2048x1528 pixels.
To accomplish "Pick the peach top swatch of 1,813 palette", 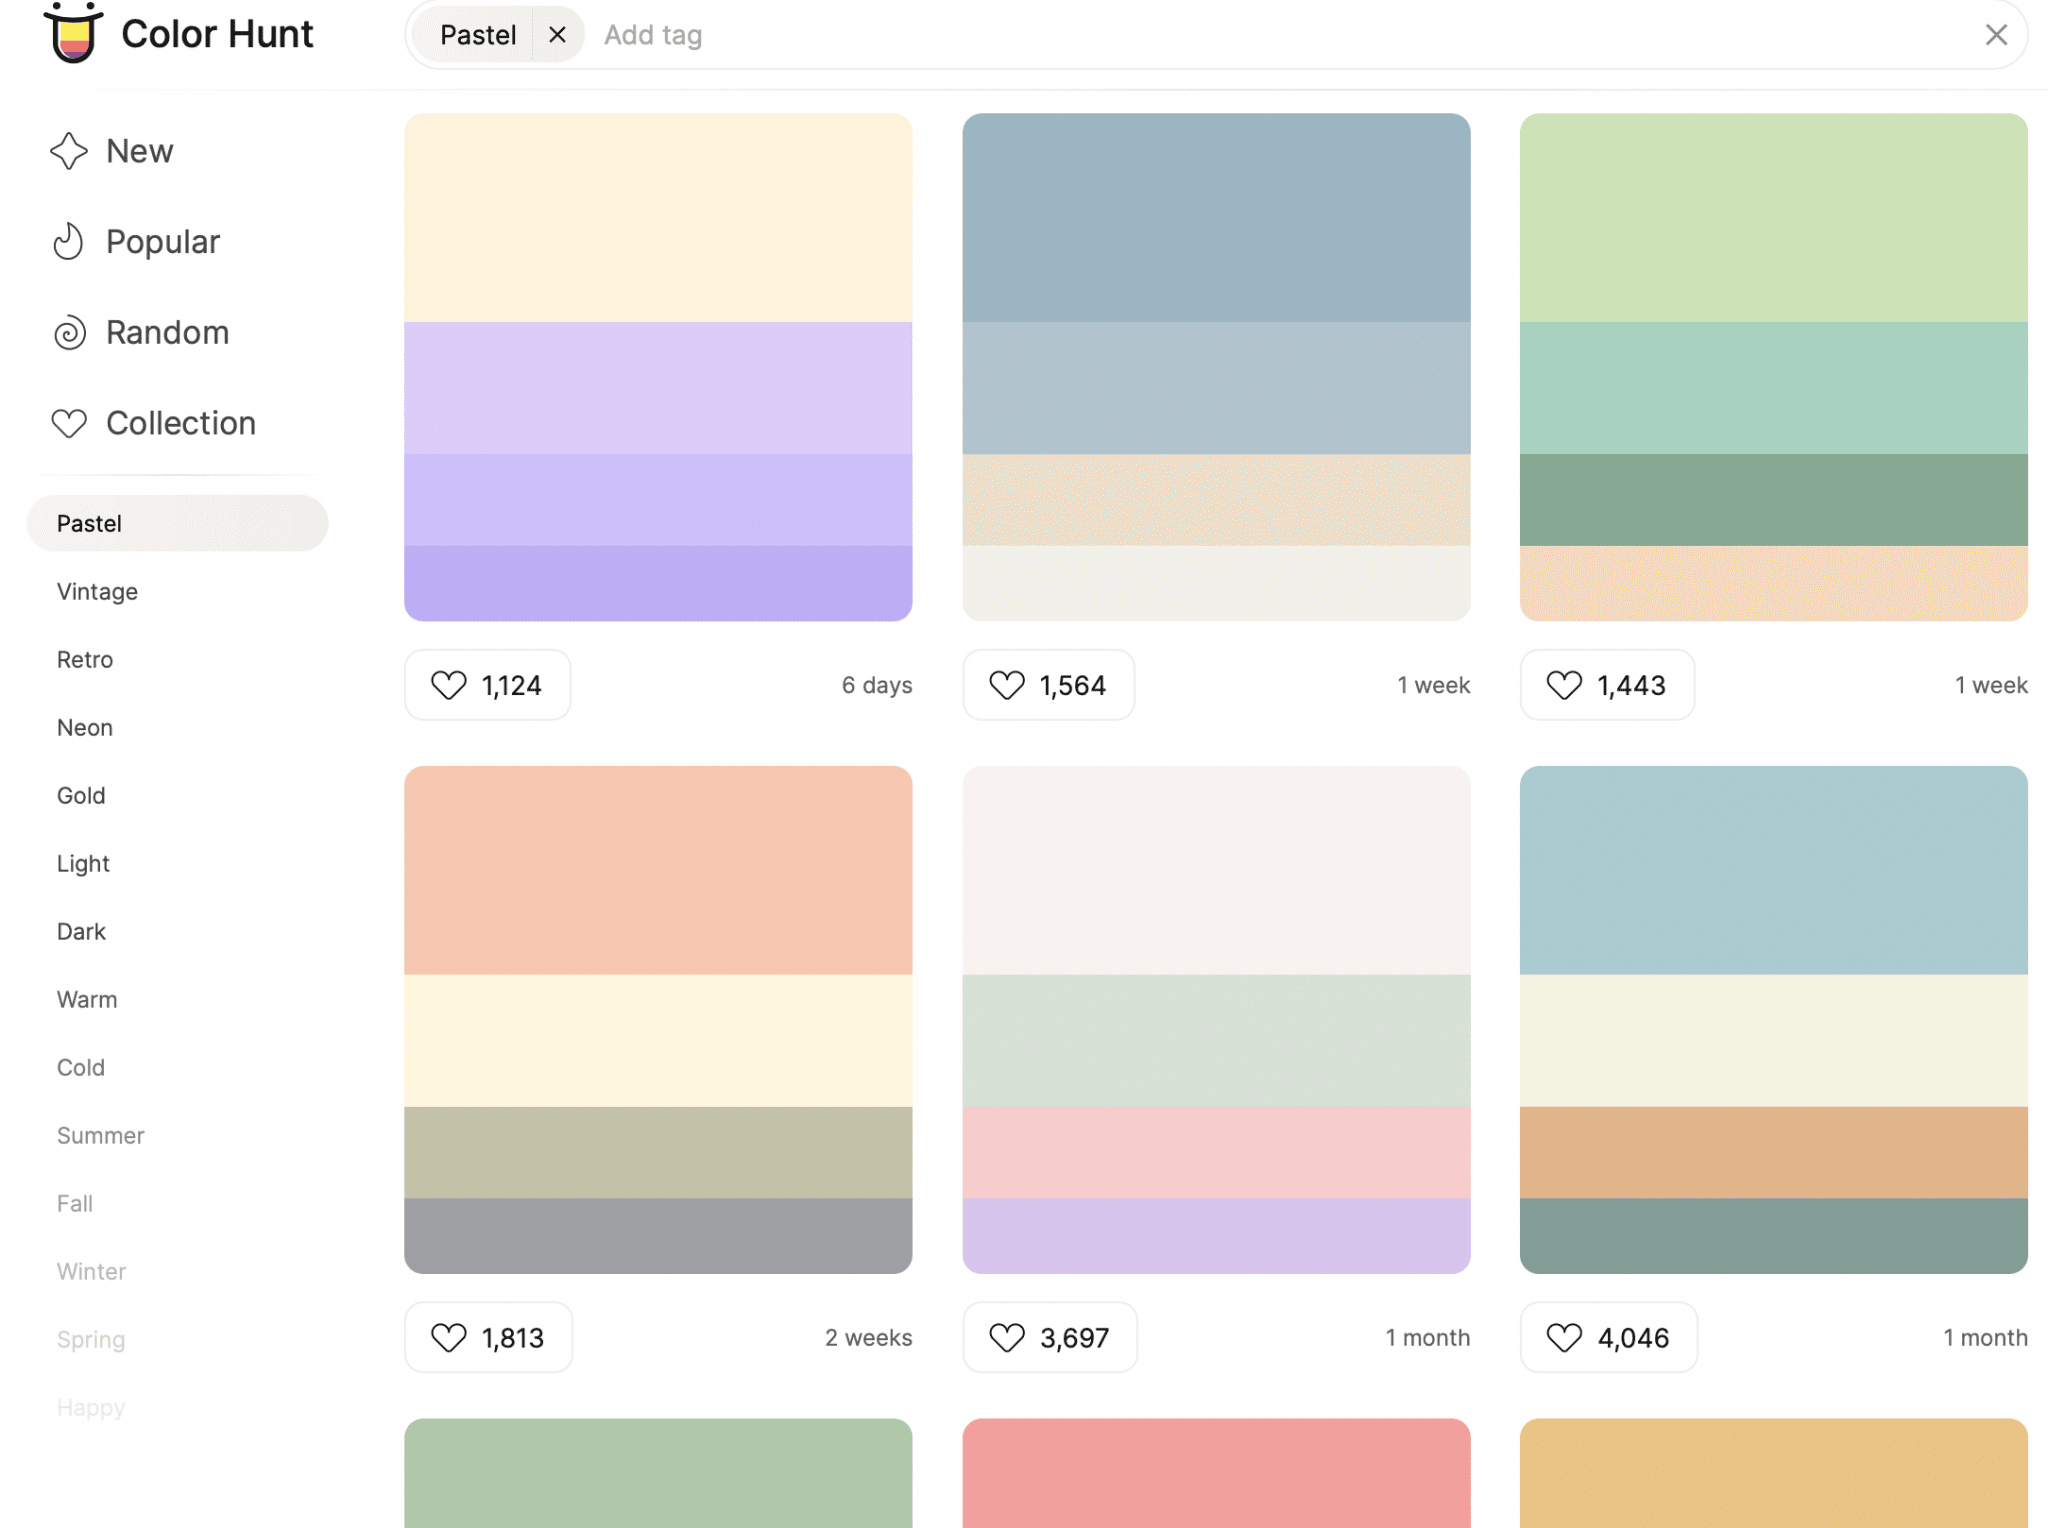I will click(658, 870).
